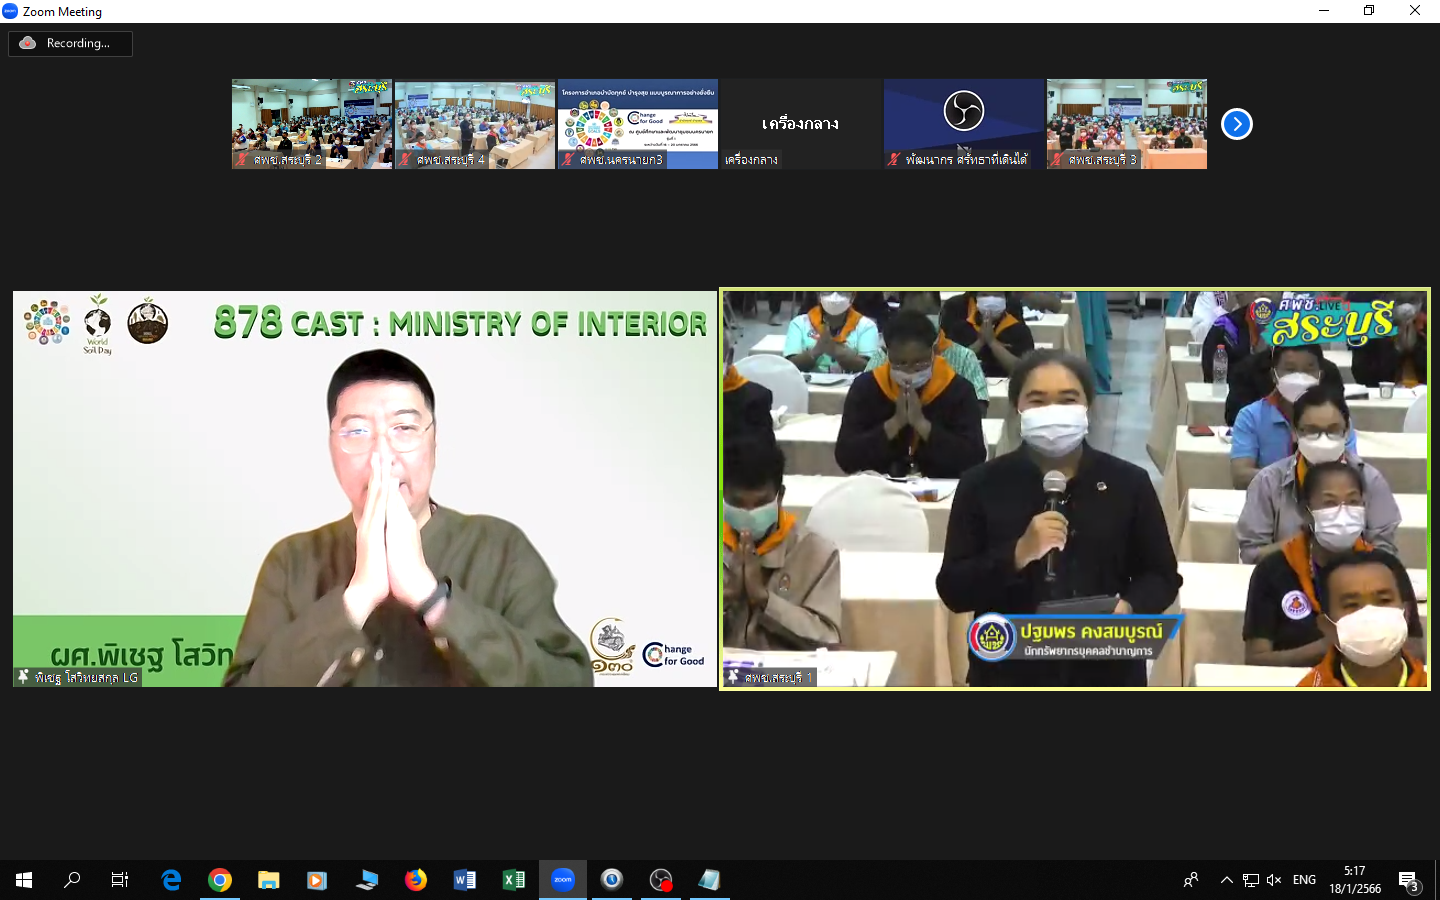Screen dimensions: 1440x900
Task: Select the thumbnail with OBS logo
Action: coord(964,124)
